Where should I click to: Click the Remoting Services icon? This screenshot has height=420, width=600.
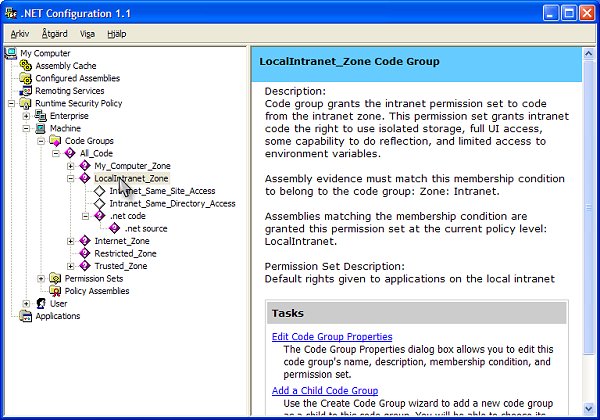coord(26,91)
